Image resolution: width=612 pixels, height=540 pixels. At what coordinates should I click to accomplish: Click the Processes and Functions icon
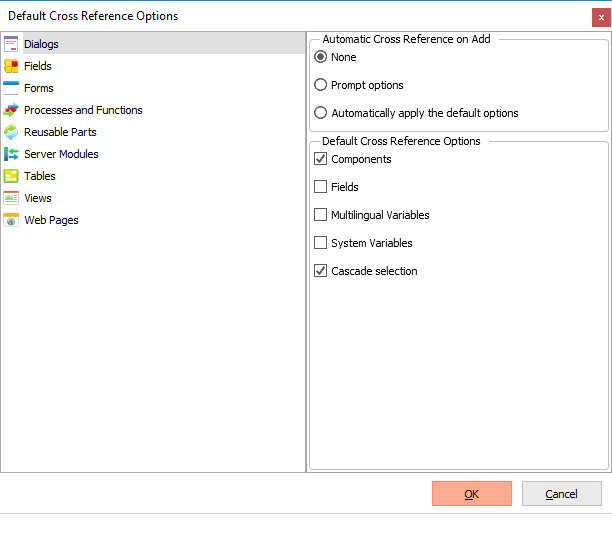coord(11,110)
